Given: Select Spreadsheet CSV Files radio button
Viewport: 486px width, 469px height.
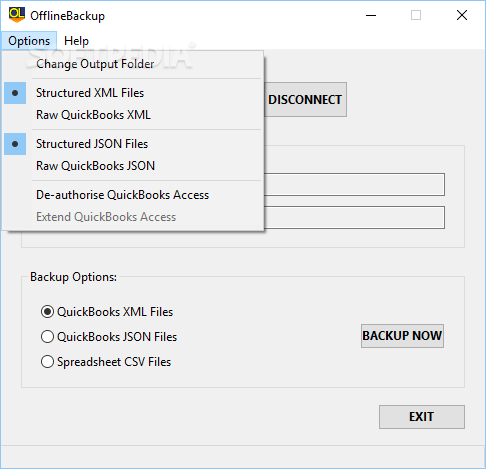Looking at the screenshot, I should [x=106, y=362].
